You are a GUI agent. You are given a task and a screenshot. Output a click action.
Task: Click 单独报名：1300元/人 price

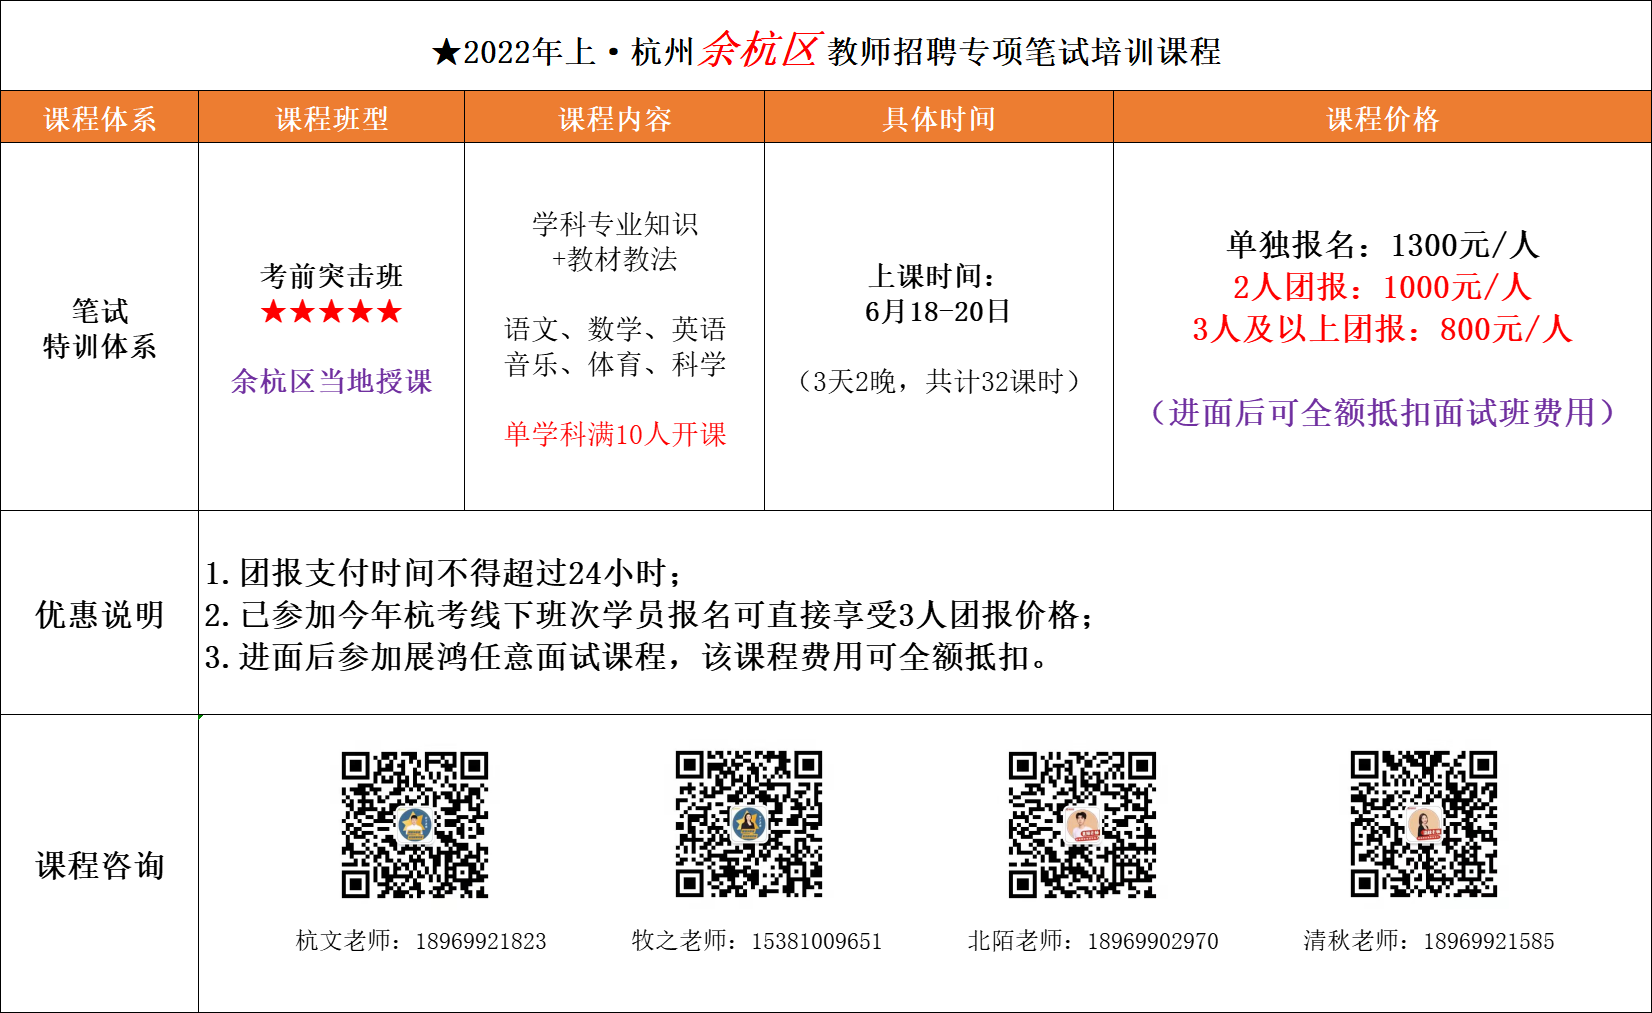tap(1383, 245)
